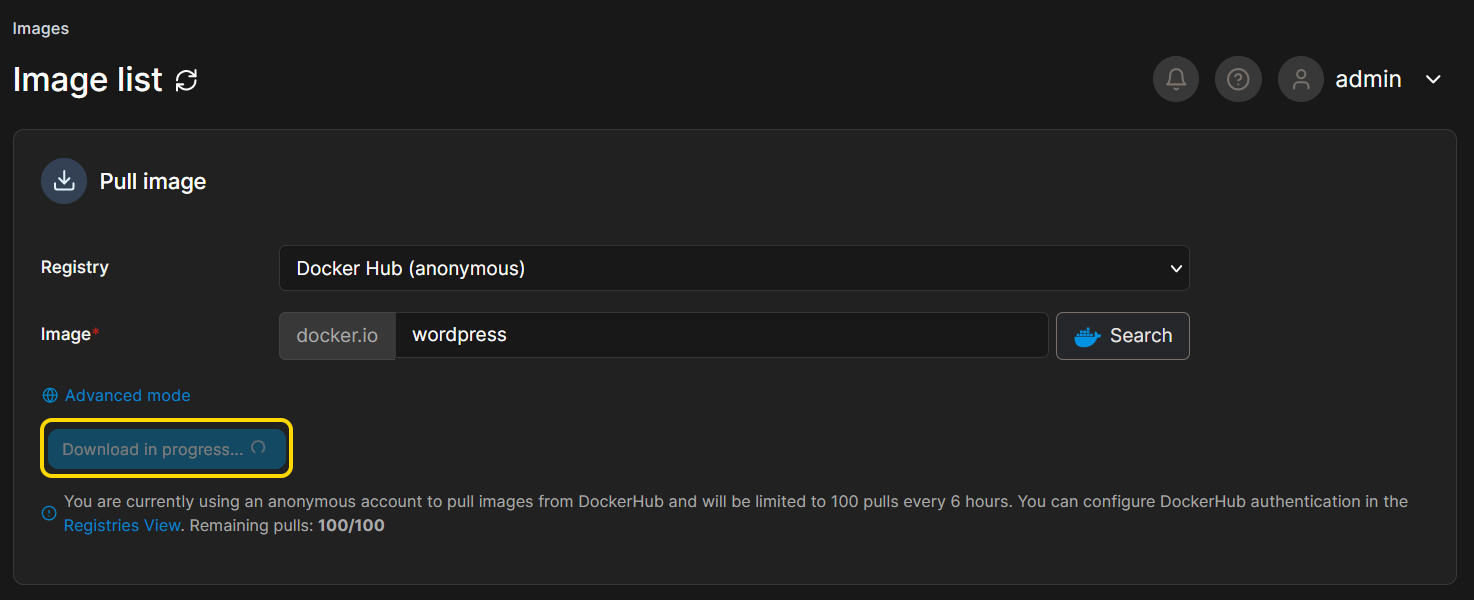Click the Registry field label
Viewport: 1474px width, 600px height.
75,267
